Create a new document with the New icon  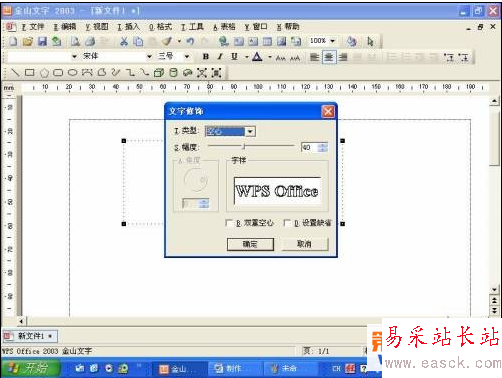[x=13, y=41]
